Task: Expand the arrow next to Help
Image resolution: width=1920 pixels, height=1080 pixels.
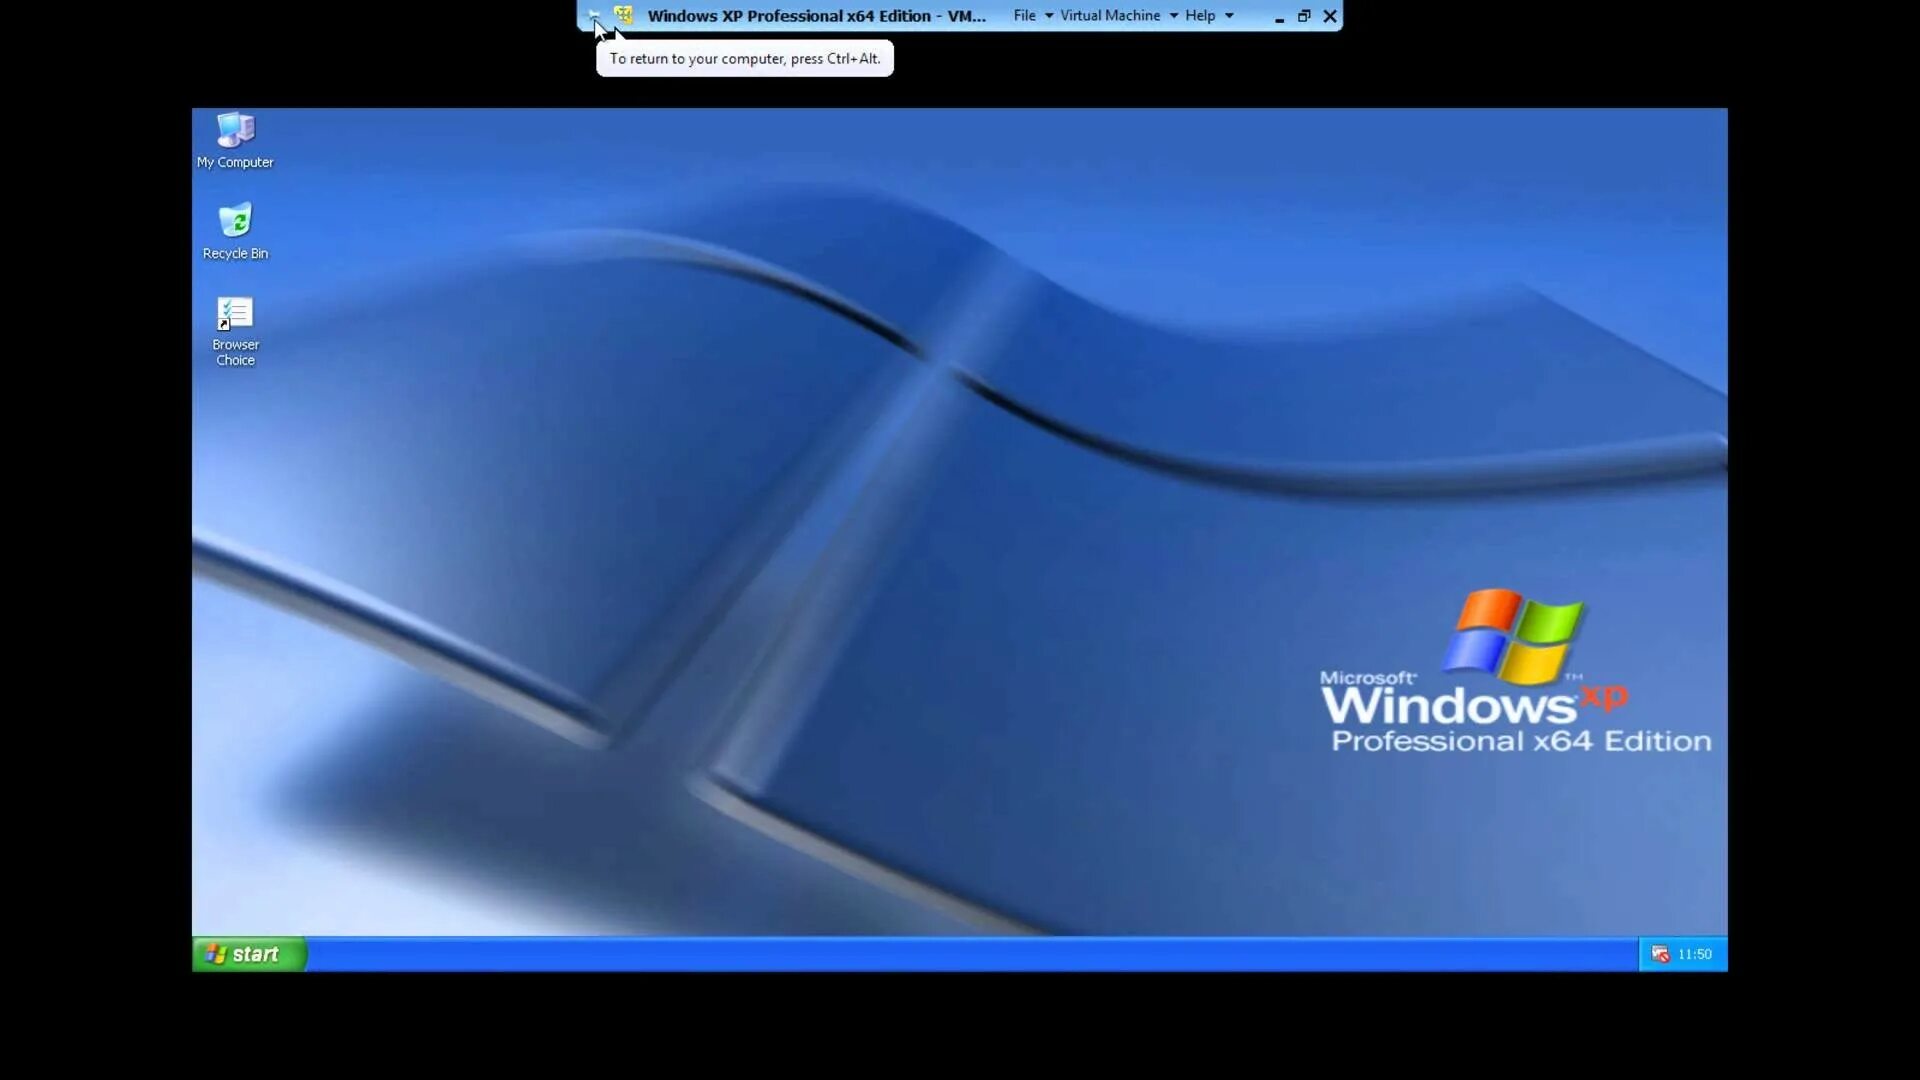Action: [x=1229, y=16]
